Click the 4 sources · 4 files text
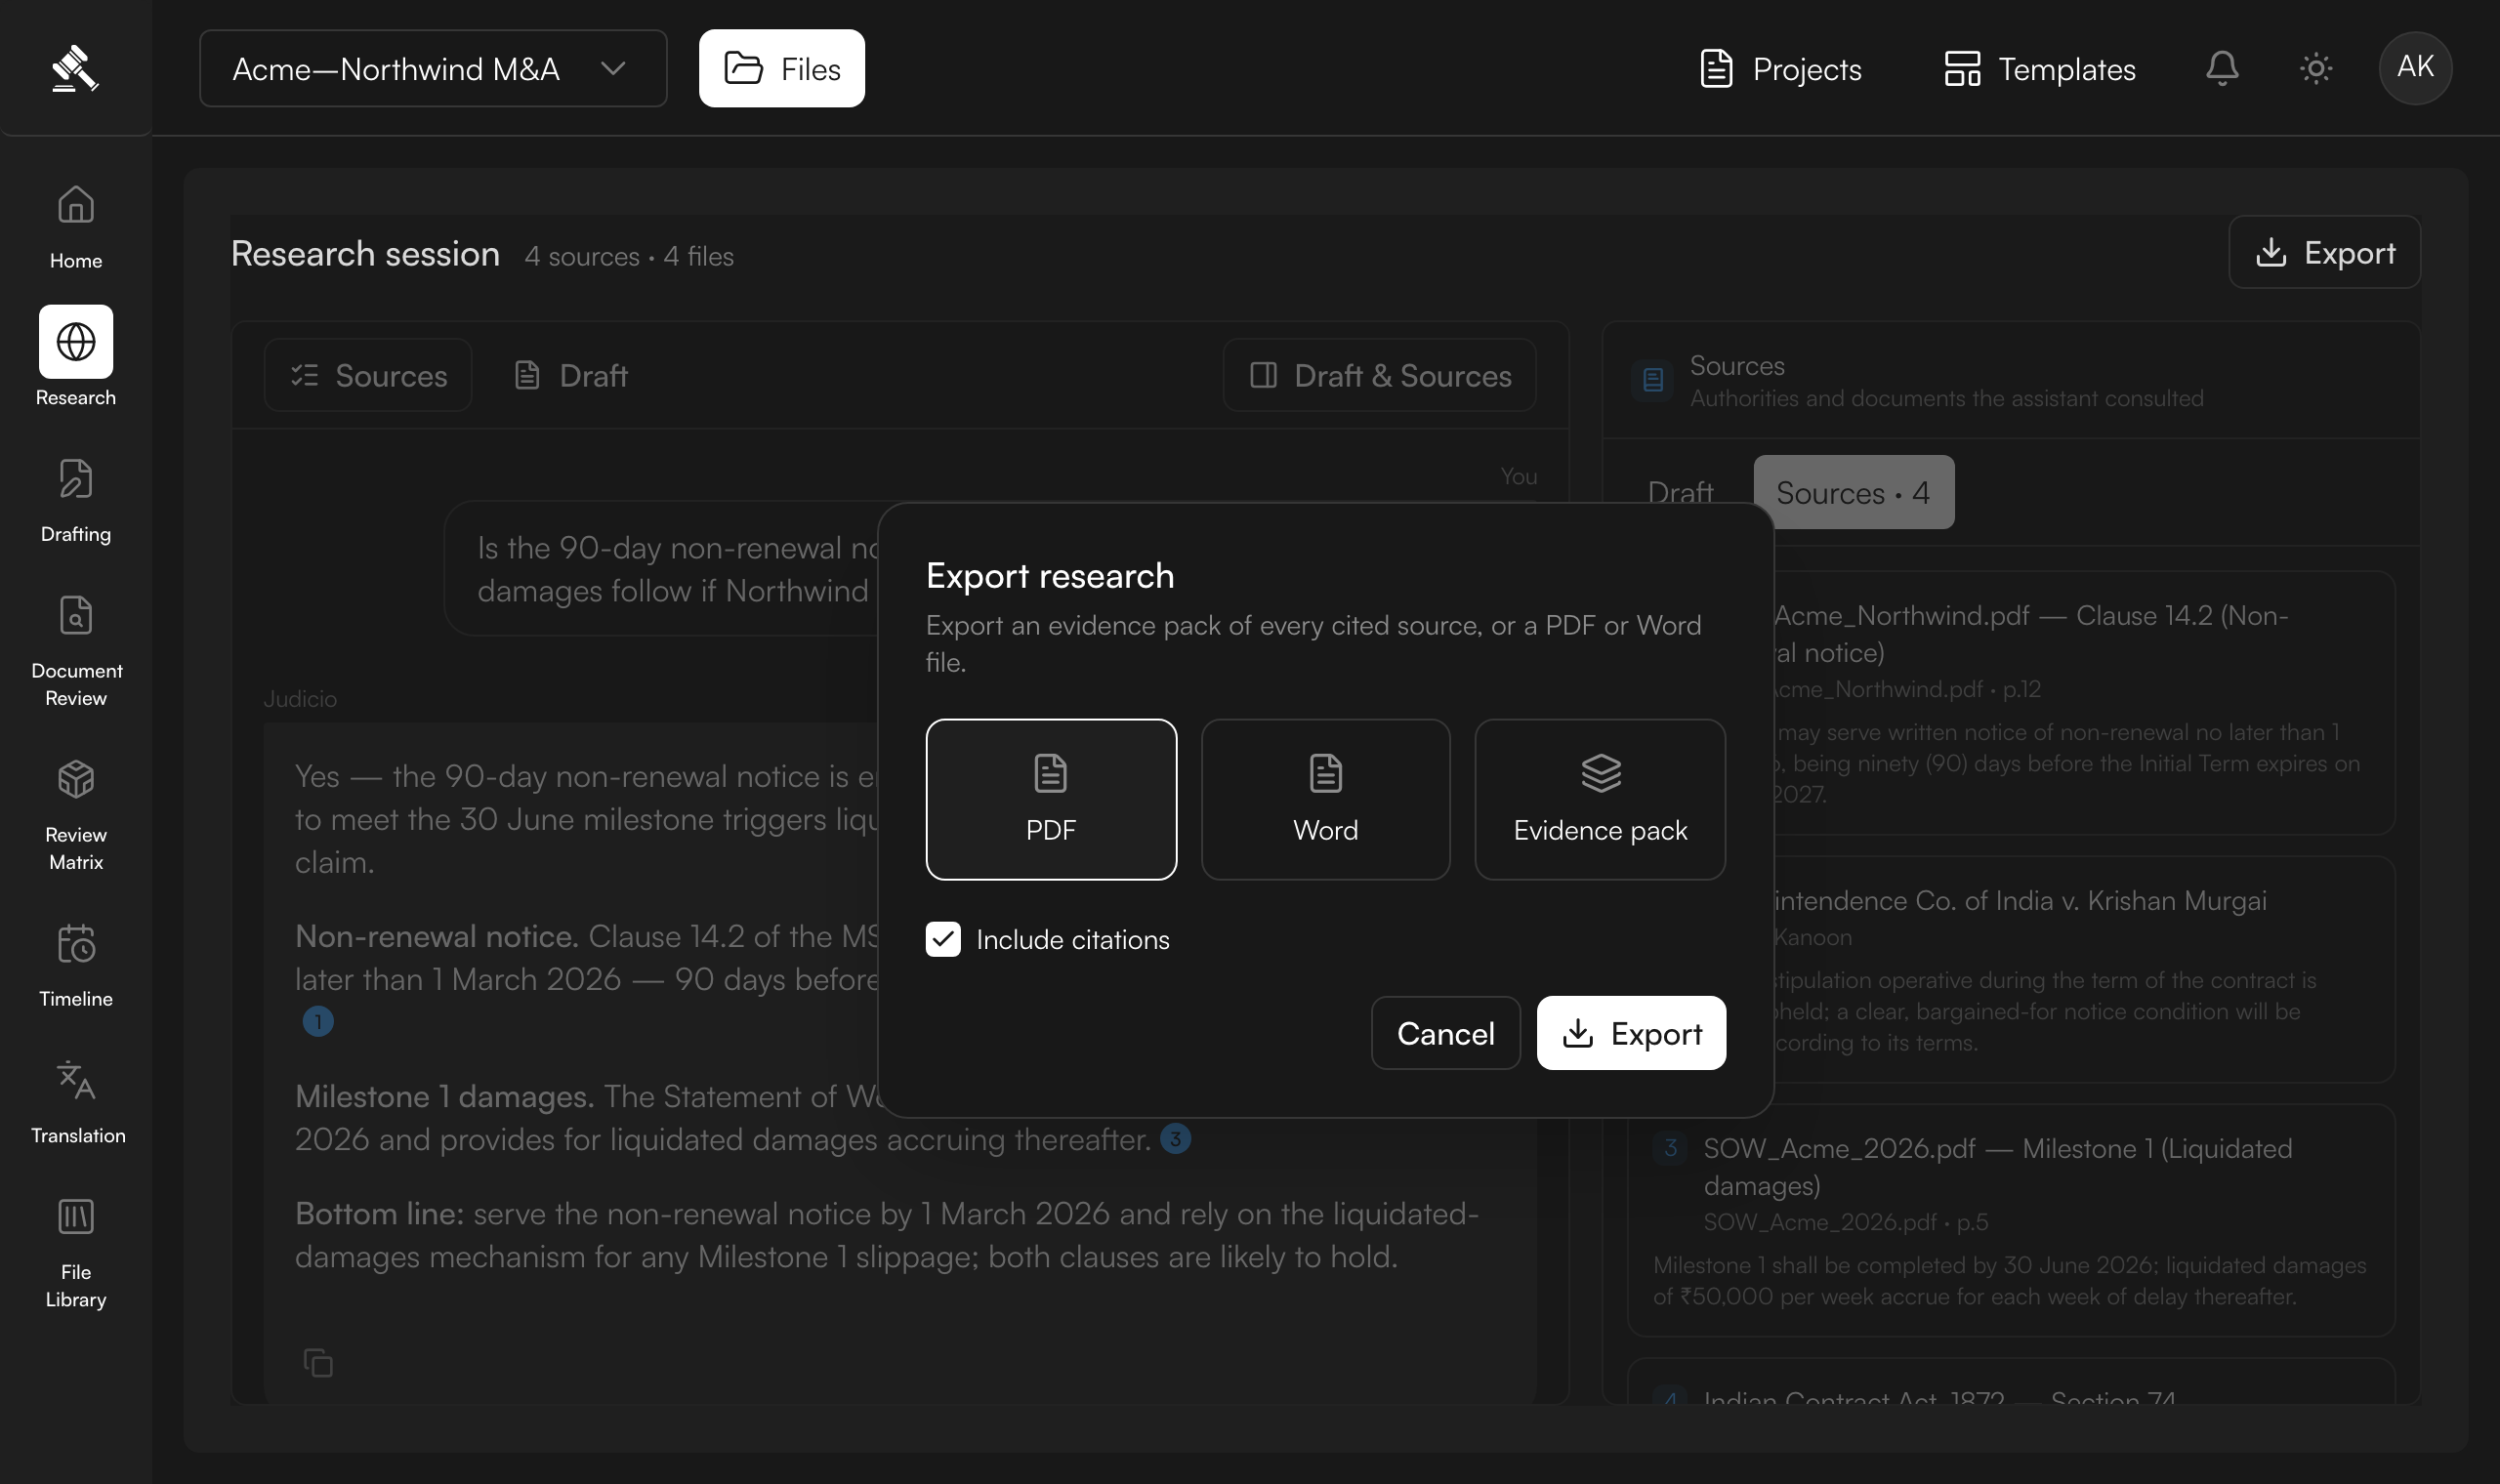 click(629, 256)
